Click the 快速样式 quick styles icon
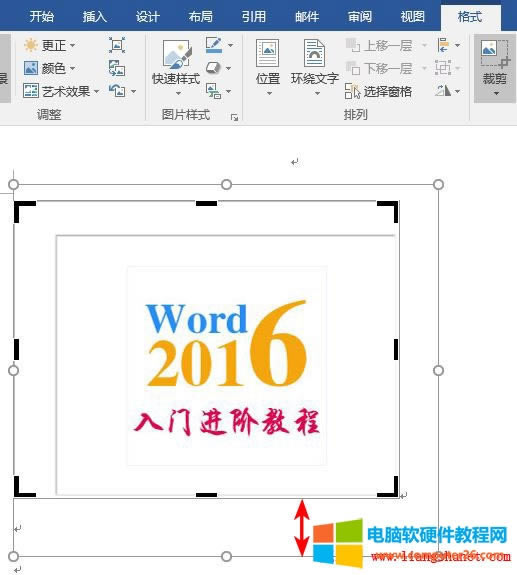The image size is (517, 575). click(x=177, y=54)
